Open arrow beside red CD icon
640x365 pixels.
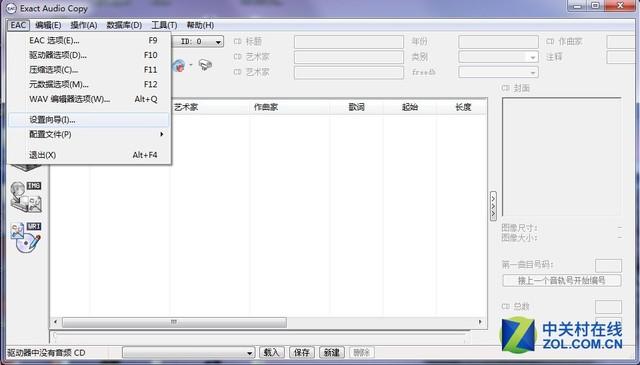pos(191,65)
